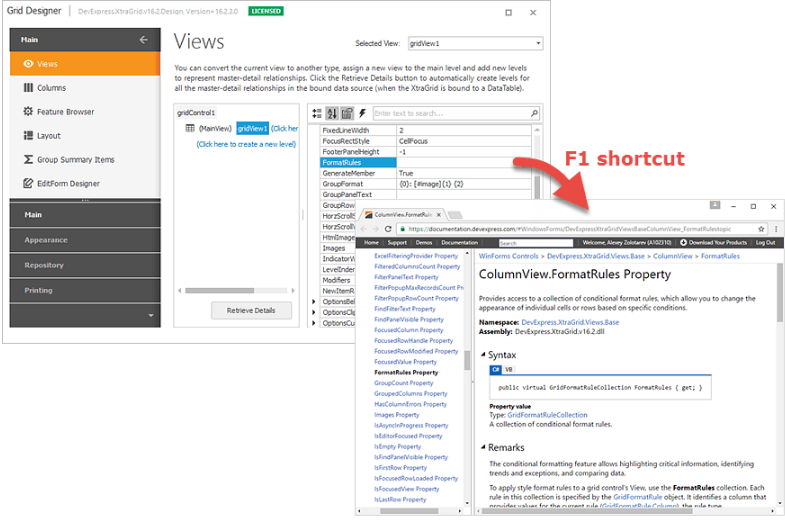785x520 pixels.
Task: Expand the sidebar bottom dropdown arrow
Action: pos(151,316)
